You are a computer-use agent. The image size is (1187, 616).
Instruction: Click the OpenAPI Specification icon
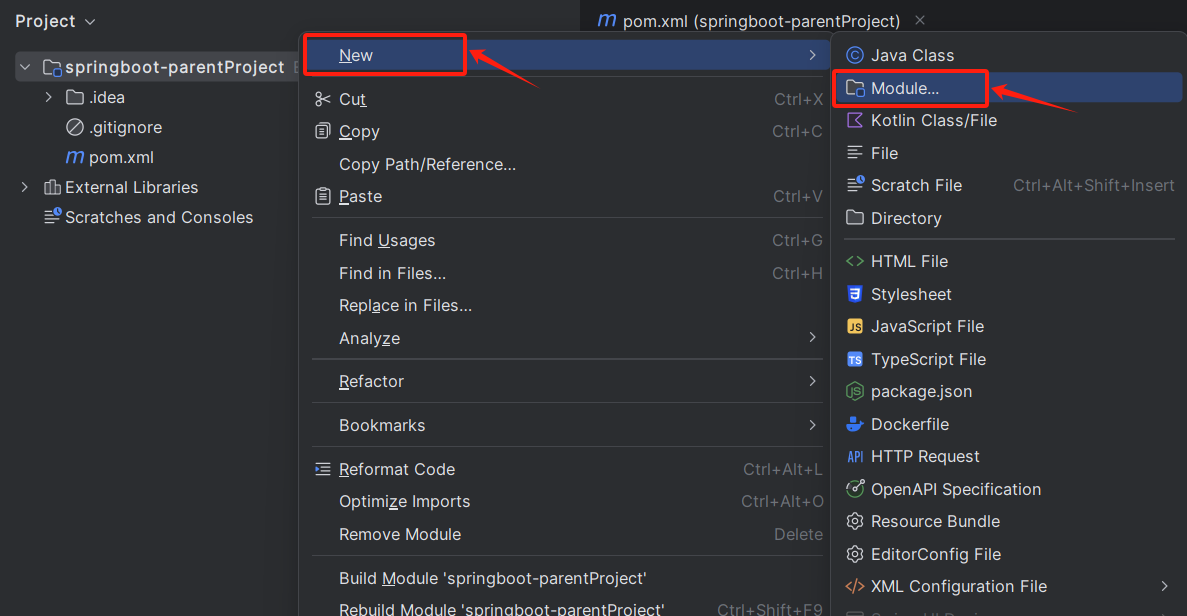855,489
